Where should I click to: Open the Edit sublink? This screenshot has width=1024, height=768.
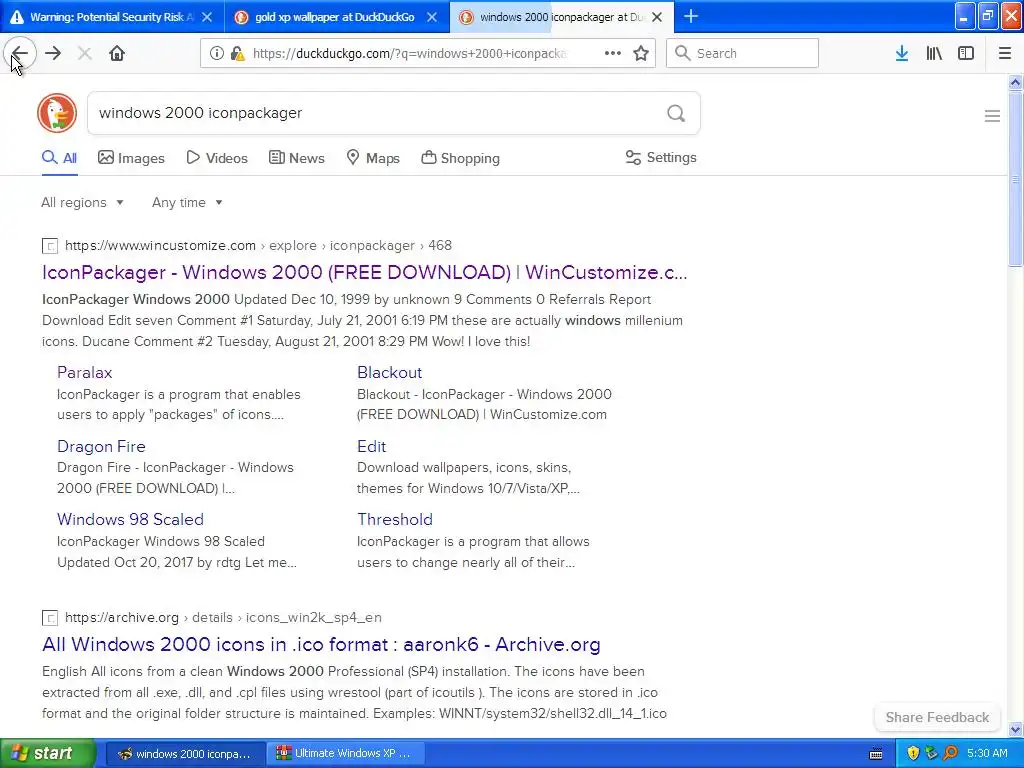click(371, 446)
